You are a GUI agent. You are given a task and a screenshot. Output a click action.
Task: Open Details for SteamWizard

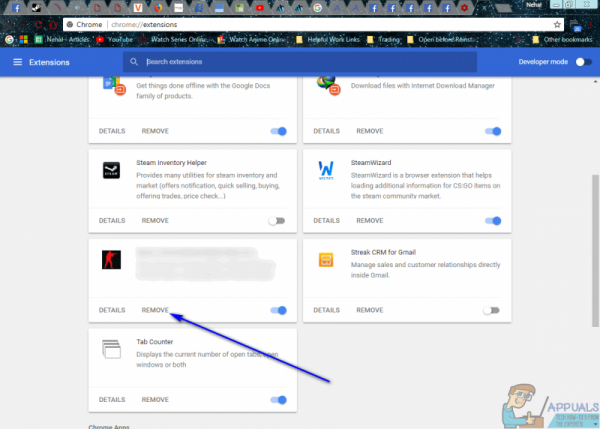[x=326, y=220]
